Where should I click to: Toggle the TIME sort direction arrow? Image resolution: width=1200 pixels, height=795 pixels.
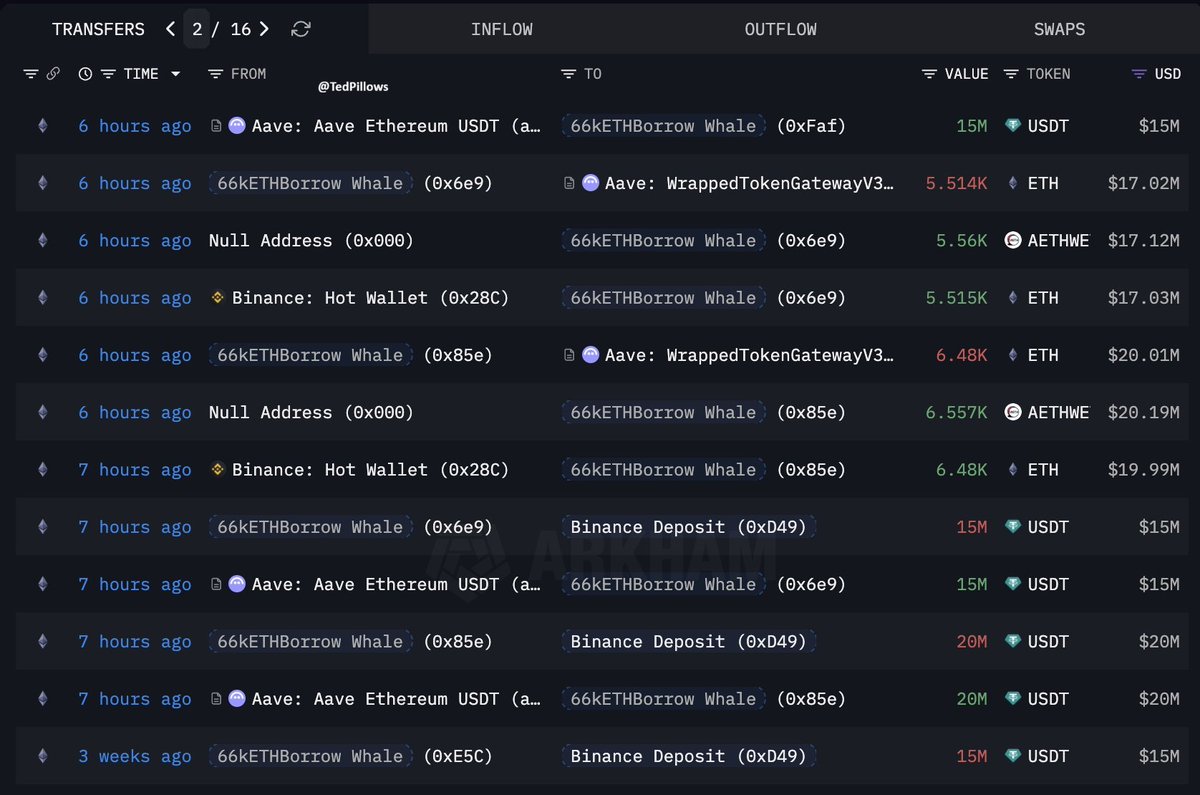click(x=176, y=74)
